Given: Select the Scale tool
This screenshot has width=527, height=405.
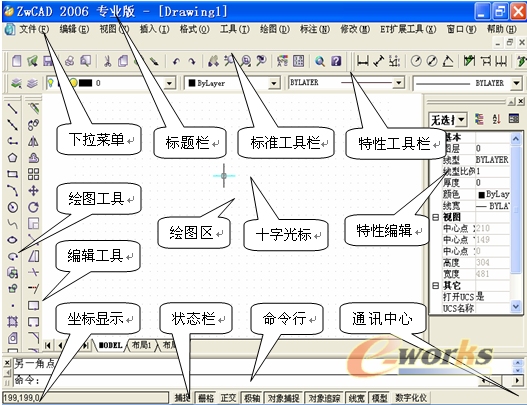Looking at the screenshot, I should [x=33, y=224].
